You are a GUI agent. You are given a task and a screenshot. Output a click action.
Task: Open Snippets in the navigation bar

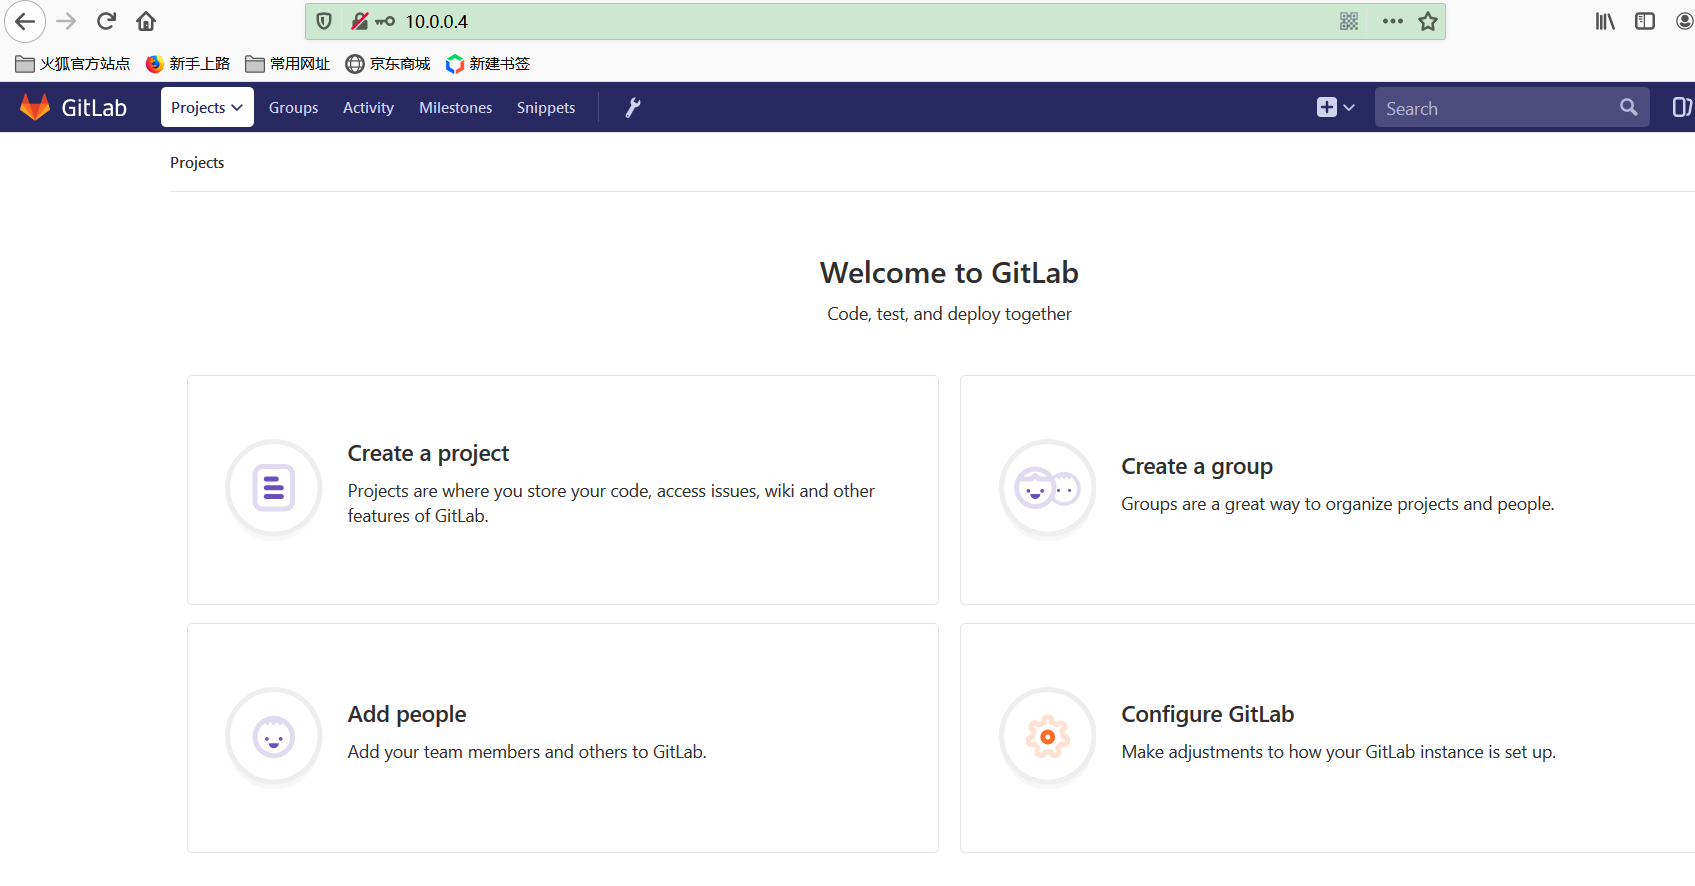(x=546, y=107)
